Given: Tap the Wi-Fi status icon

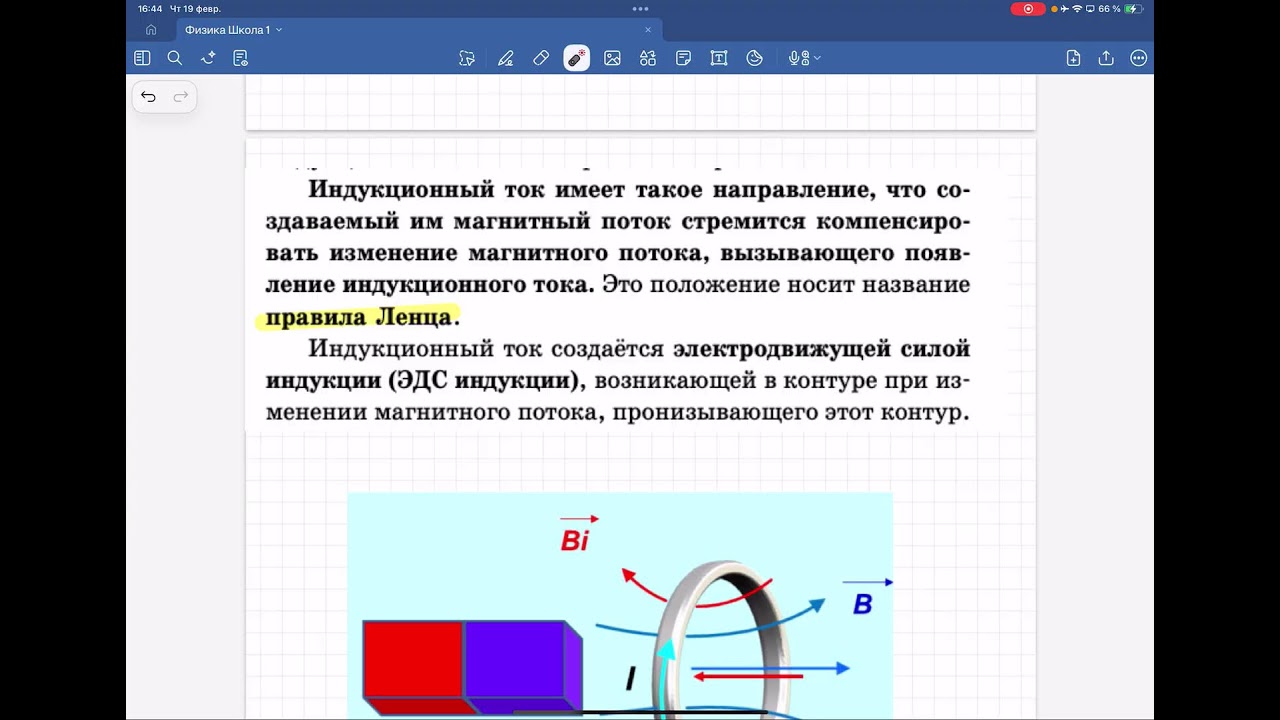Looking at the screenshot, I should [1077, 8].
